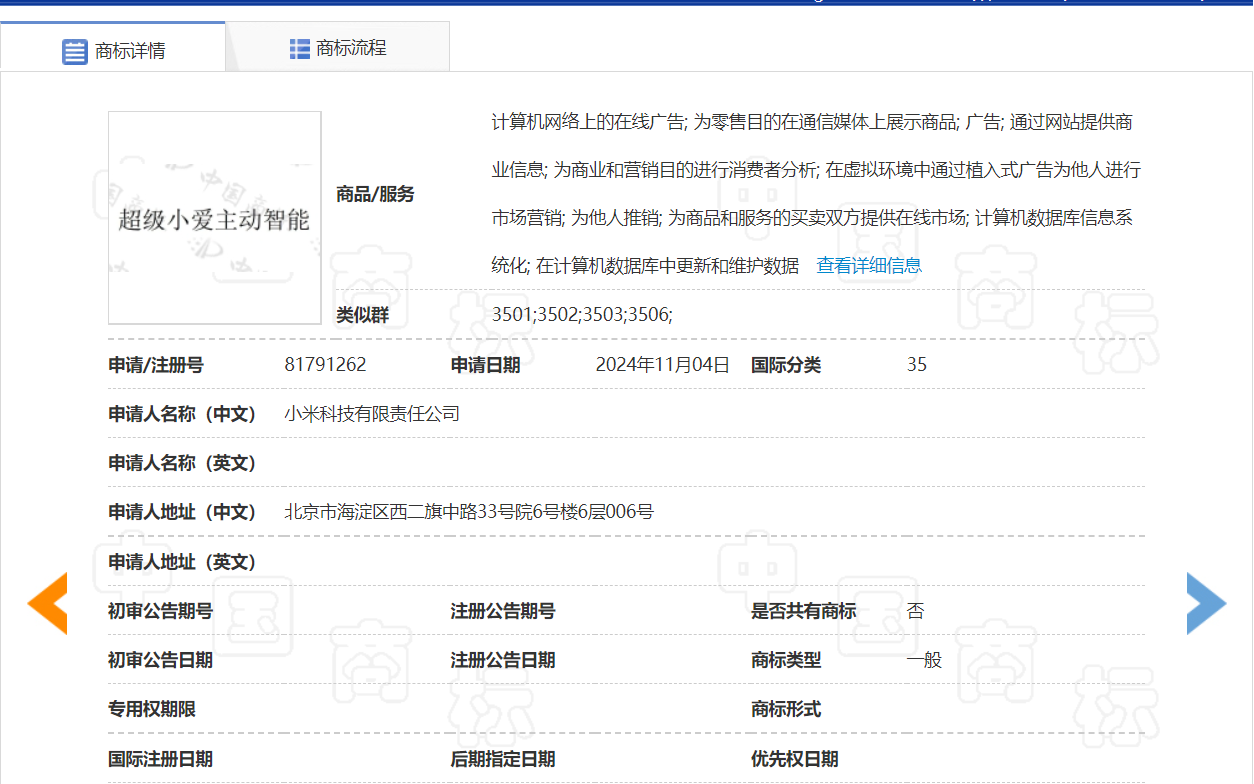Click the application date 2024年11月04日
1254x784 pixels.
[662, 365]
